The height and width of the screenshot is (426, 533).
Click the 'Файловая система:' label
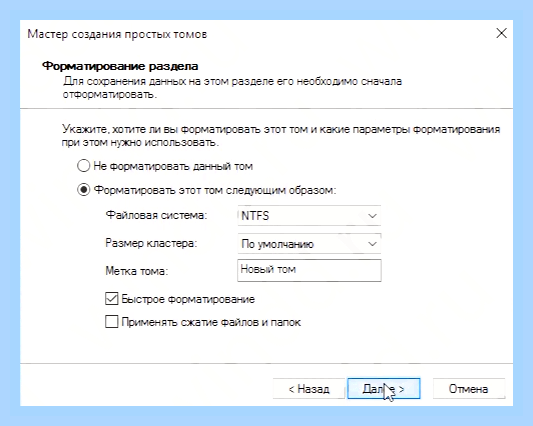click(x=156, y=215)
